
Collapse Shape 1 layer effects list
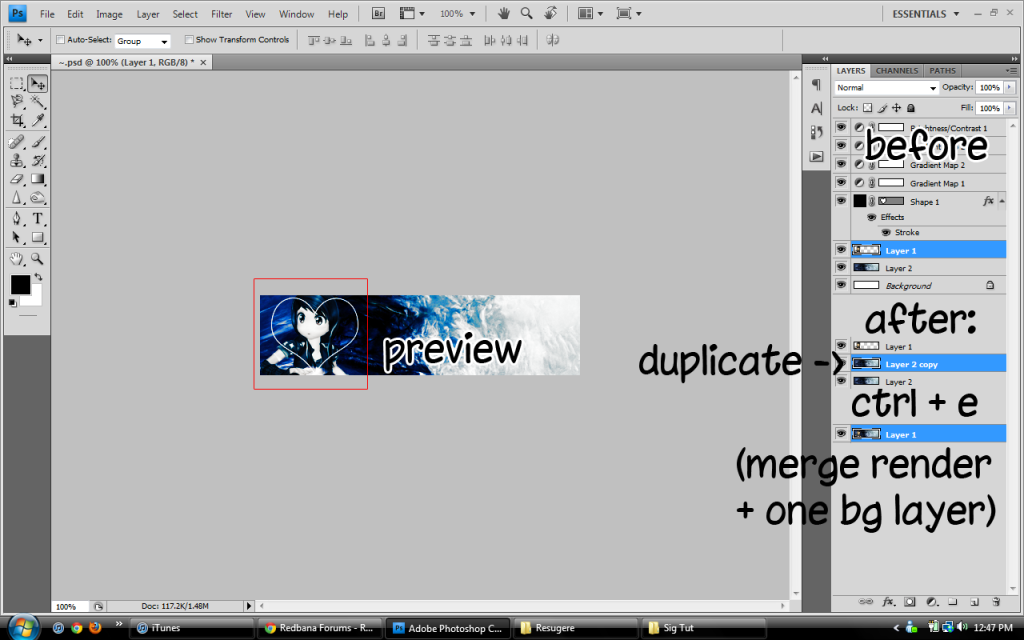[1002, 201]
